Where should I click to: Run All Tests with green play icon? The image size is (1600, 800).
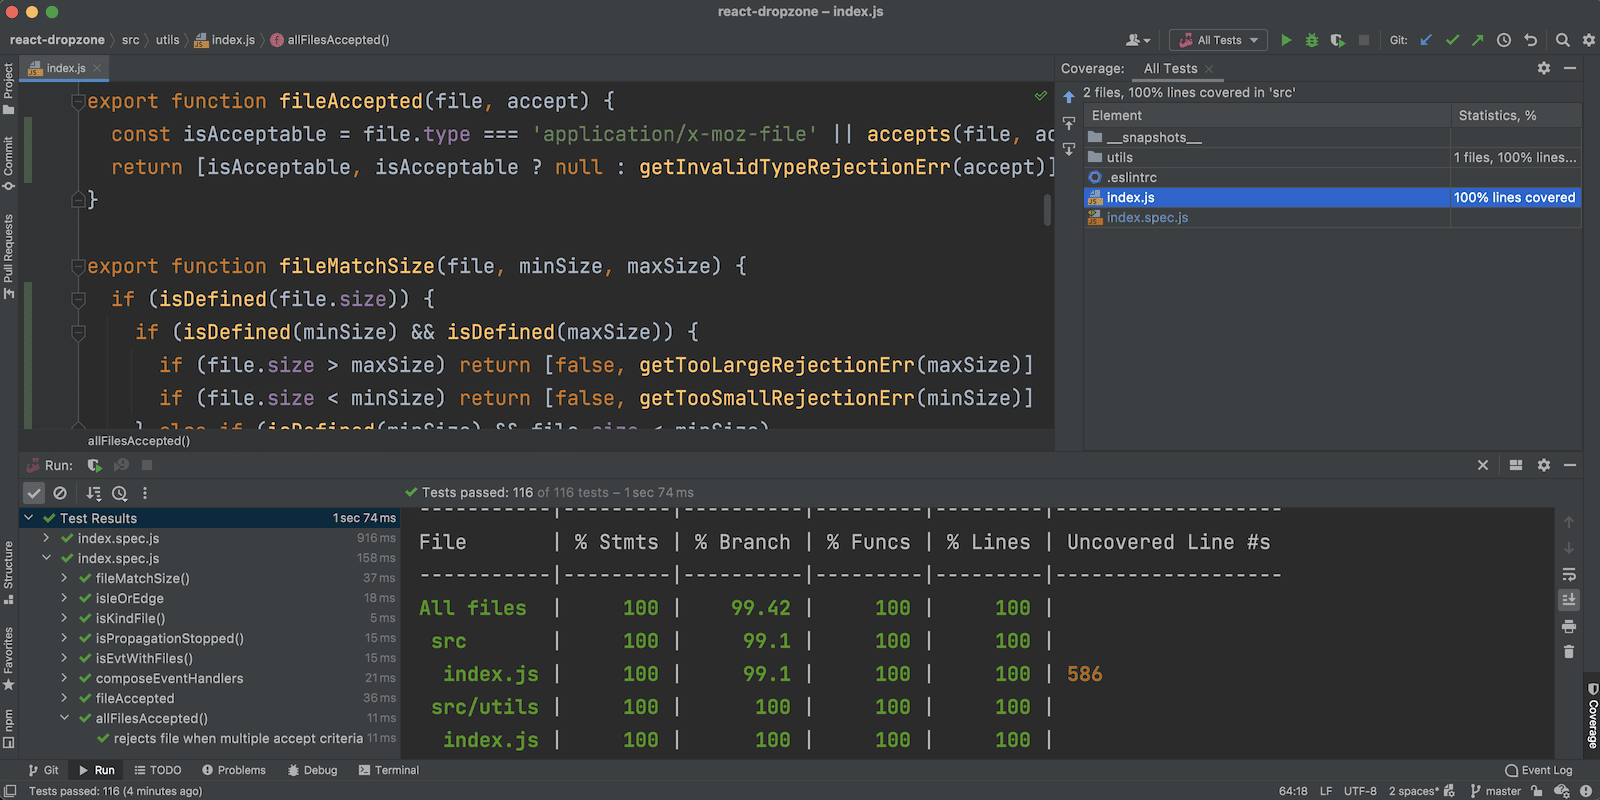tap(1286, 40)
